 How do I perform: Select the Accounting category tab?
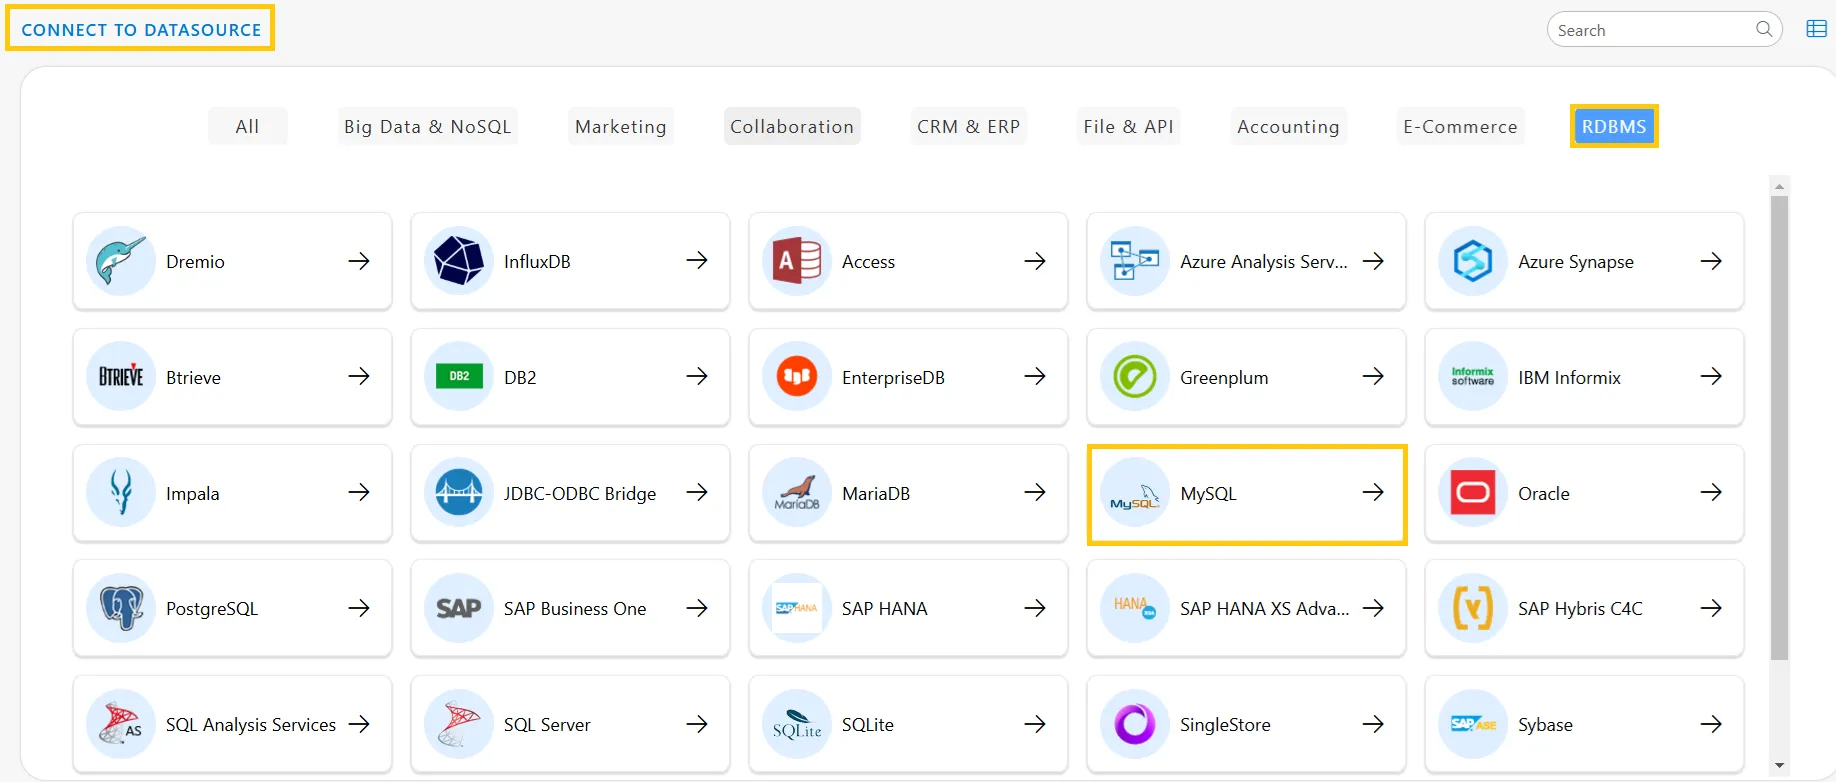tap(1288, 126)
